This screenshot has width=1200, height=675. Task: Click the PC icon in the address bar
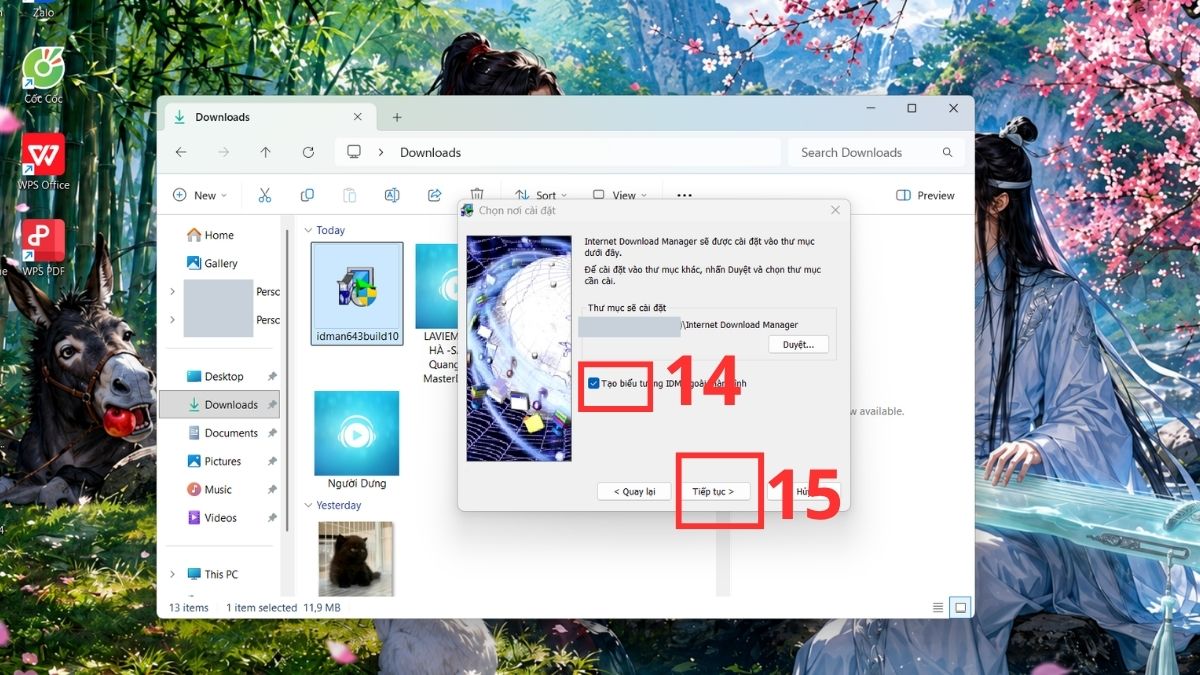354,152
